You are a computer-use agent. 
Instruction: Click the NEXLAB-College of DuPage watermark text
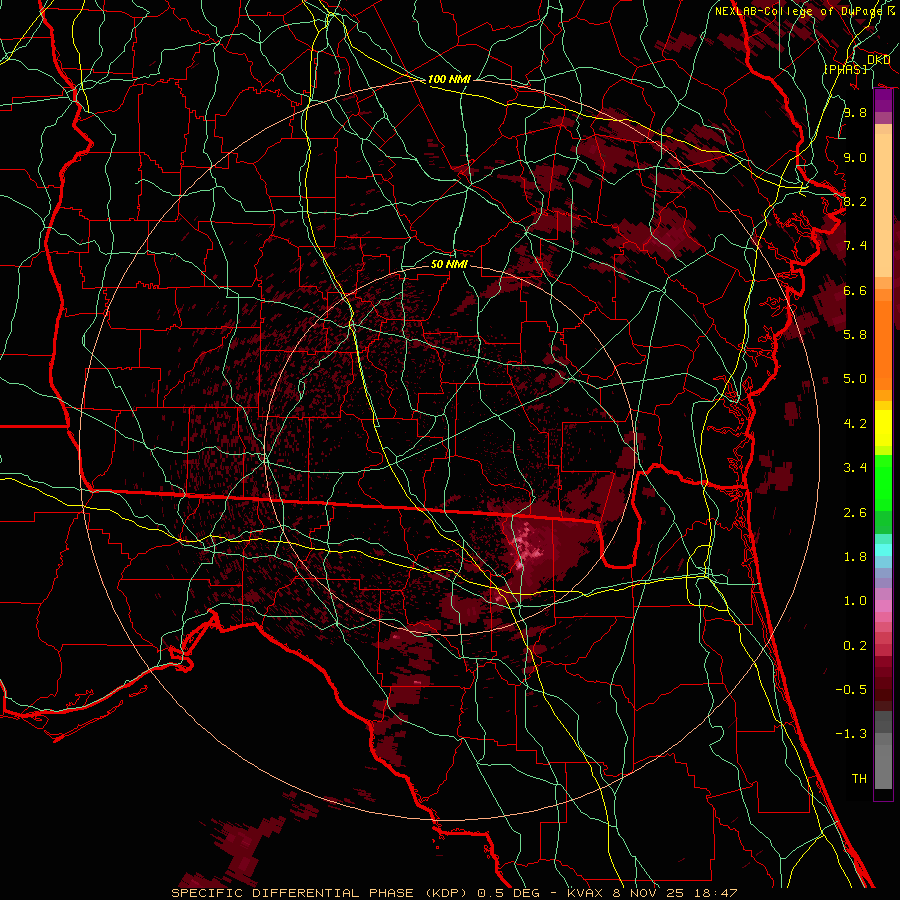click(x=799, y=11)
